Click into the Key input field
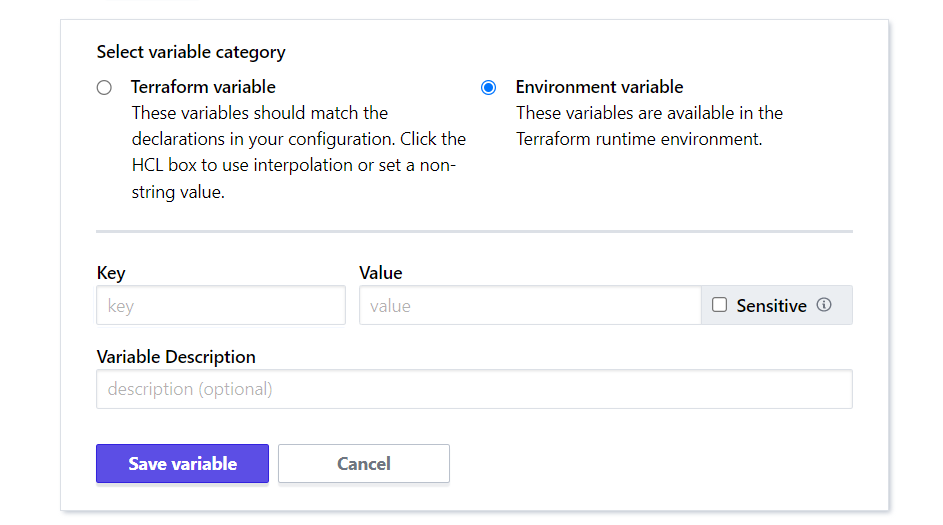943x525 pixels. click(x=220, y=306)
